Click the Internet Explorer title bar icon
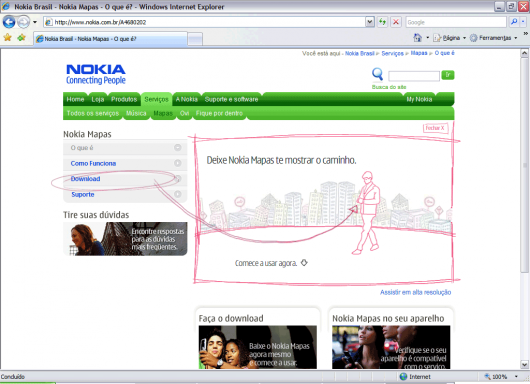530x384 pixels. 6,6
